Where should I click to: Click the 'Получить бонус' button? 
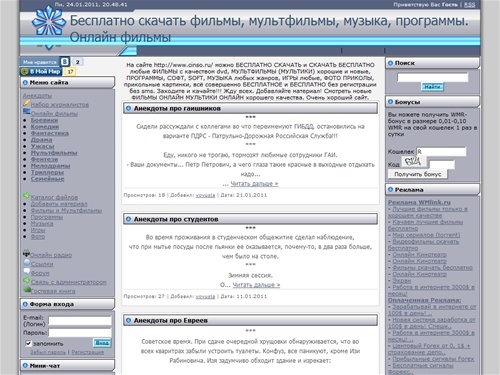tap(418, 174)
